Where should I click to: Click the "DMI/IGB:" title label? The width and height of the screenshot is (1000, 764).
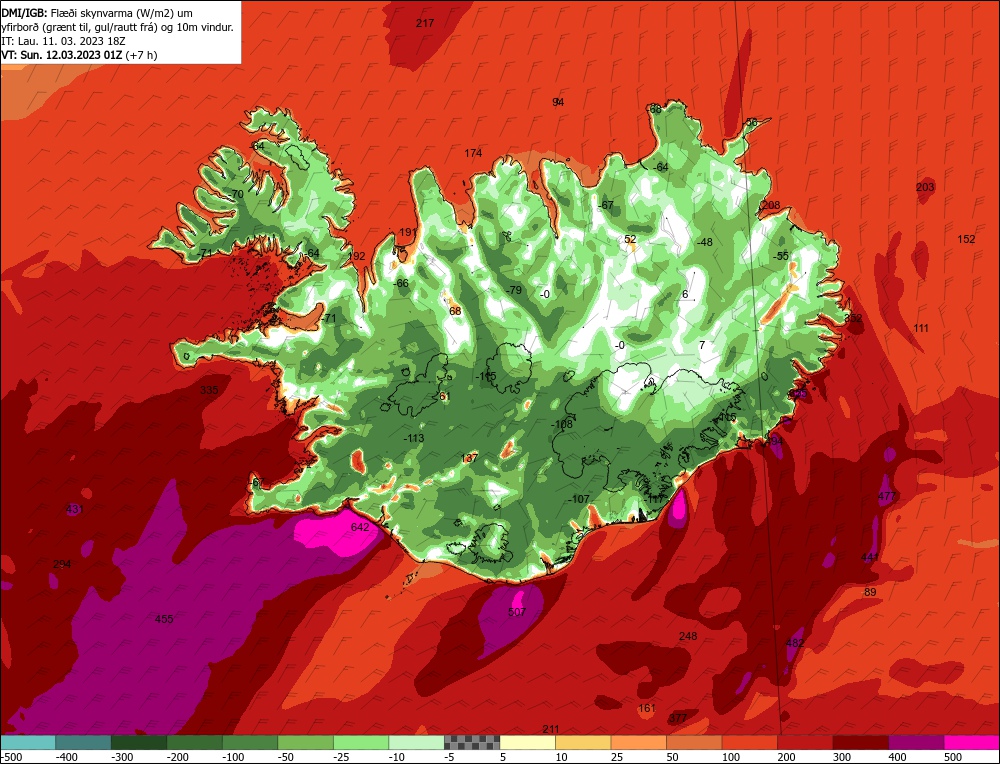point(24,13)
